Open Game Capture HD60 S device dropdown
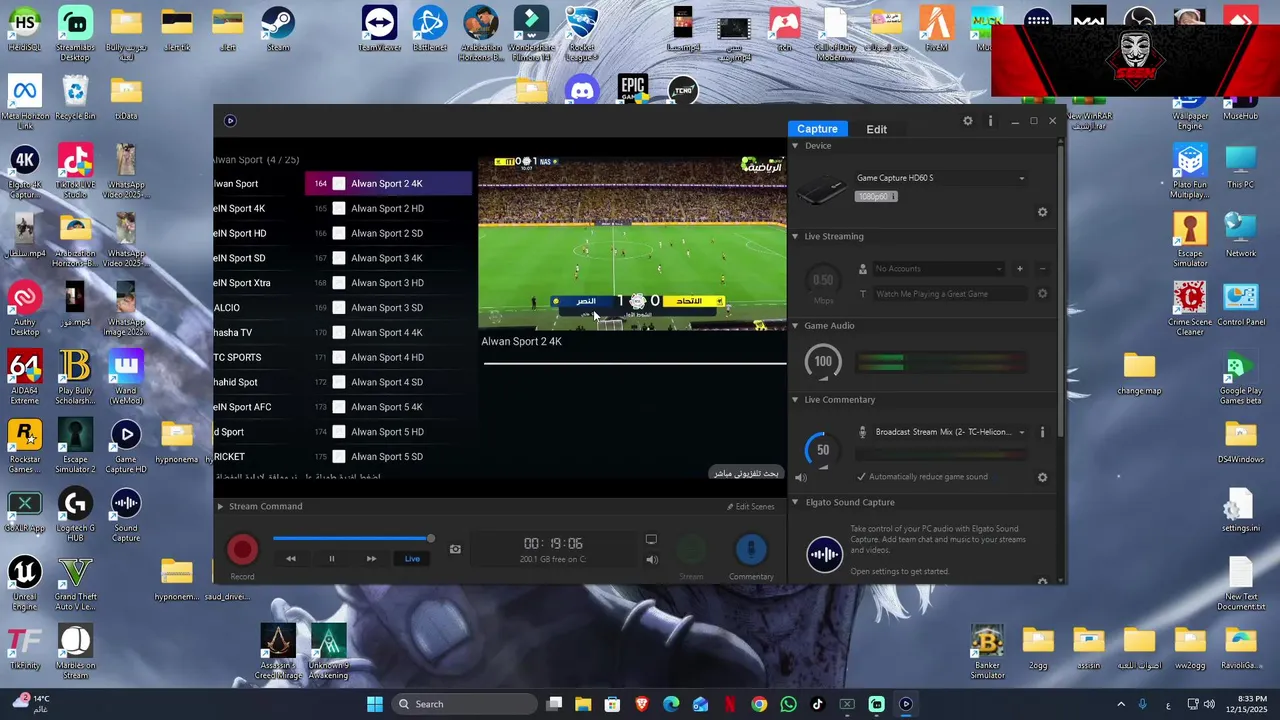The height and width of the screenshot is (720, 1280). tap(940, 178)
